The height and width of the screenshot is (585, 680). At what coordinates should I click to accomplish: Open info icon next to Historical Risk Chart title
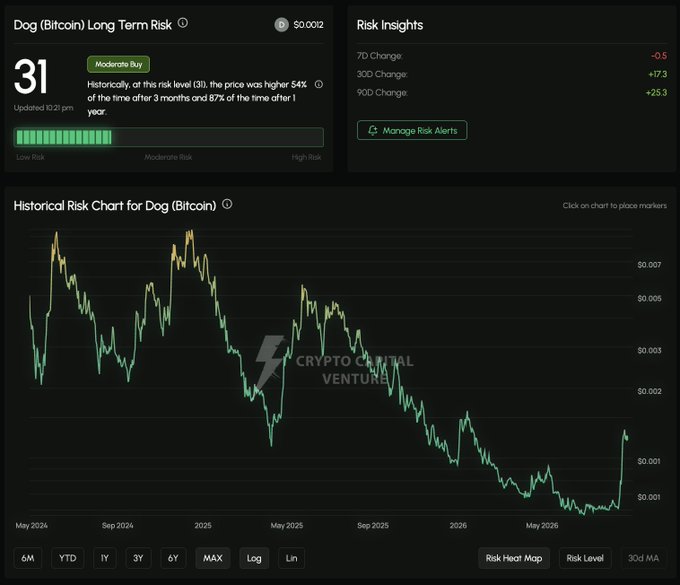point(227,204)
